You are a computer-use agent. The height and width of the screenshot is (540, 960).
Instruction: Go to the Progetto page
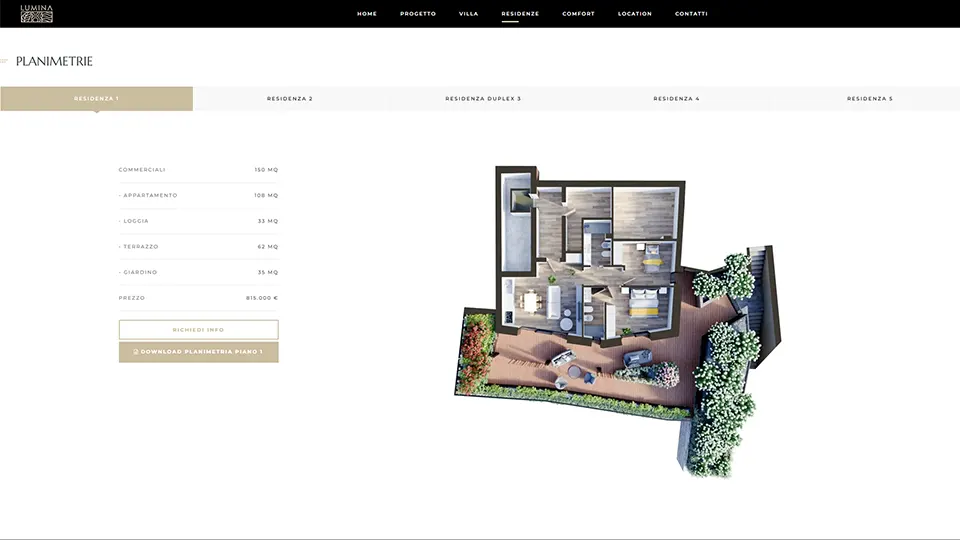[418, 14]
